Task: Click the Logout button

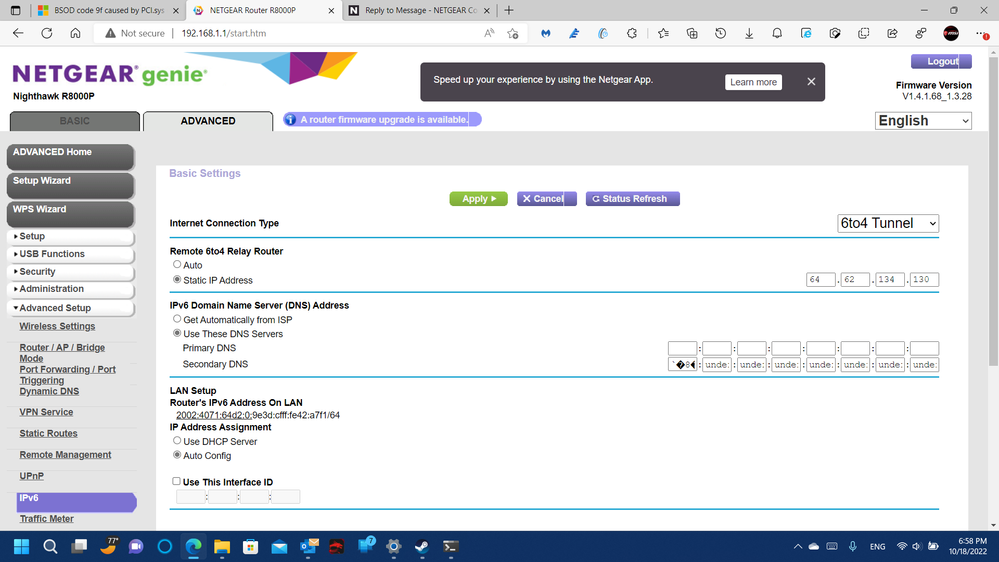Action: tap(941, 61)
